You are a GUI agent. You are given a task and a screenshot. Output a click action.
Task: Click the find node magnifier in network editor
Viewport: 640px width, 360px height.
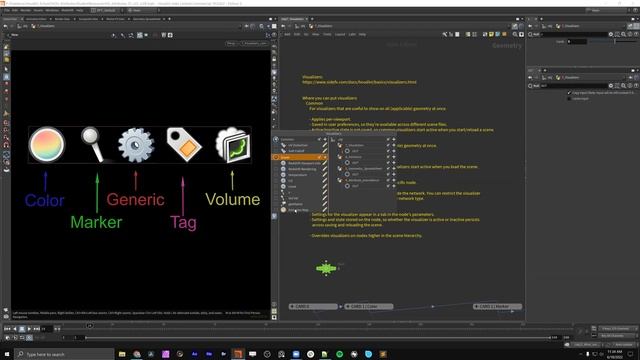pyautogui.click(x=515, y=34)
